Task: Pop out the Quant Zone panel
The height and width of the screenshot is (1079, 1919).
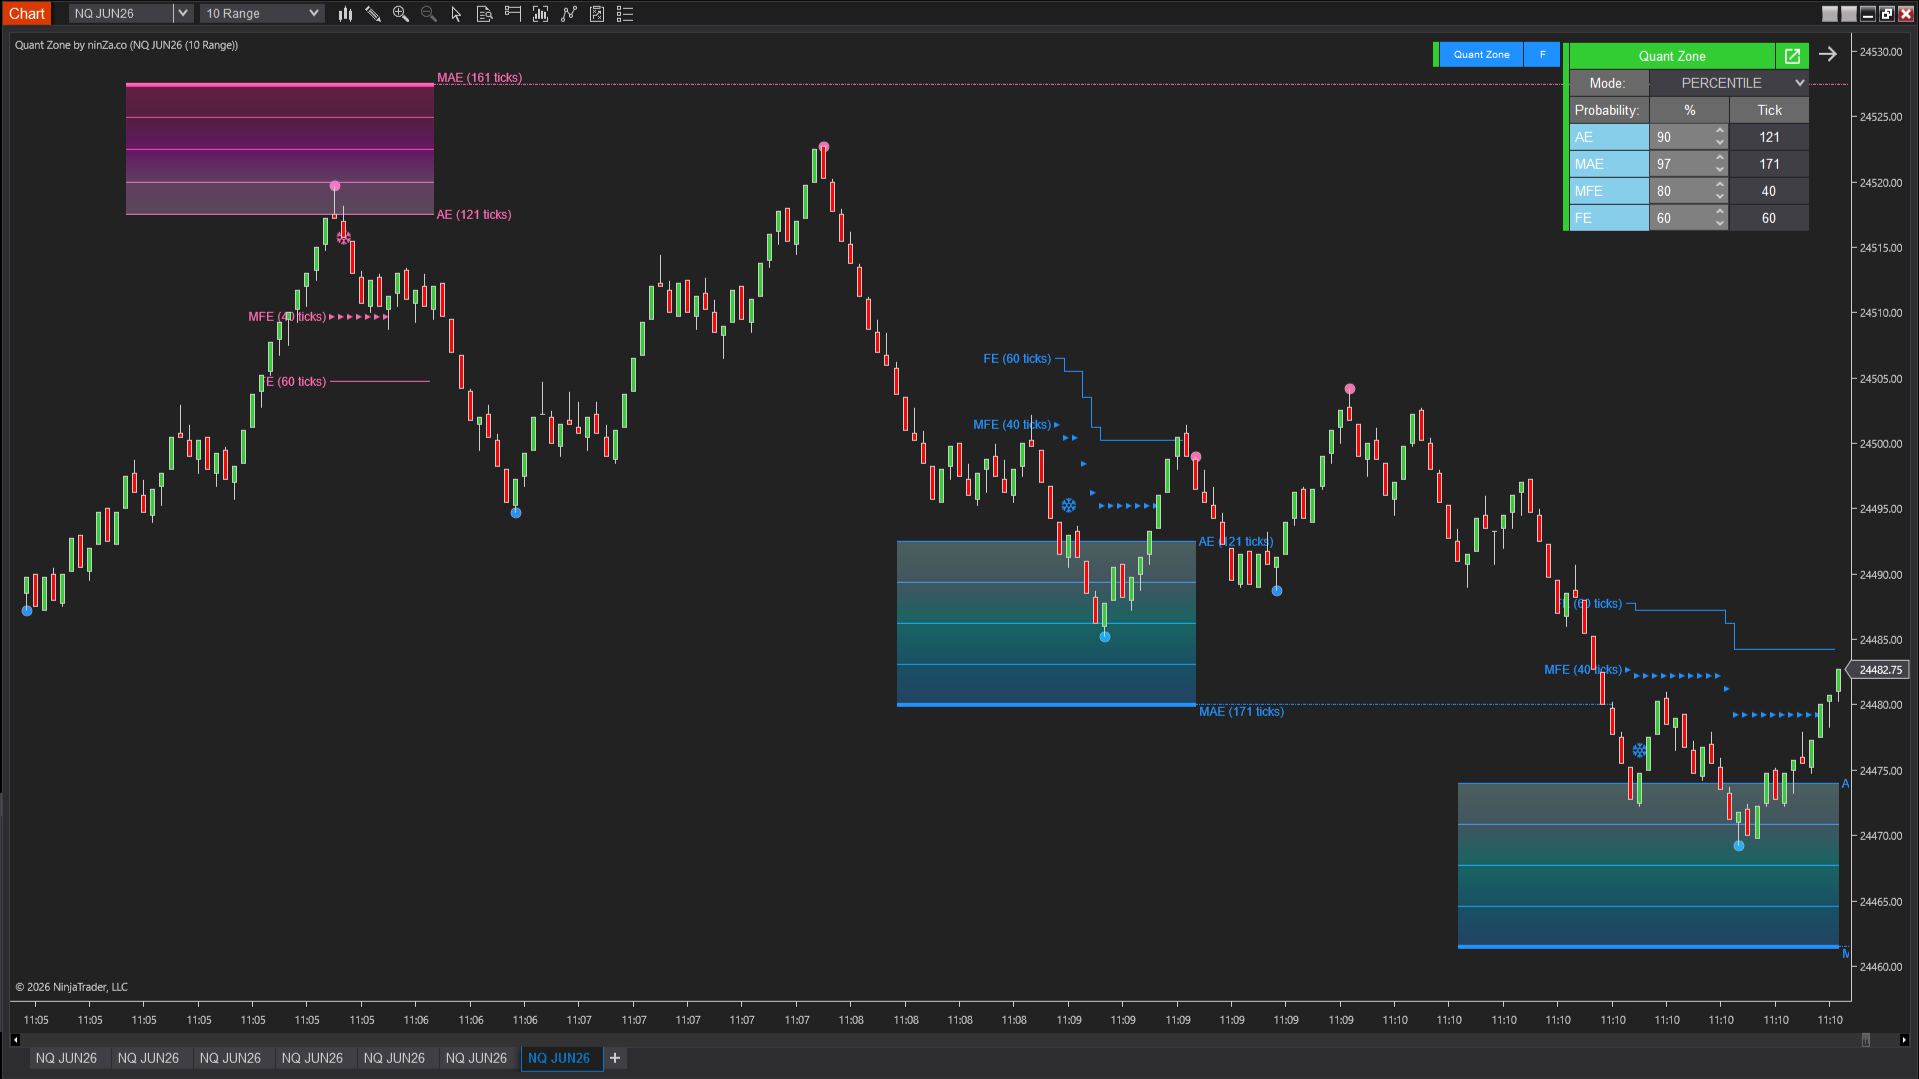Action: [x=1792, y=56]
